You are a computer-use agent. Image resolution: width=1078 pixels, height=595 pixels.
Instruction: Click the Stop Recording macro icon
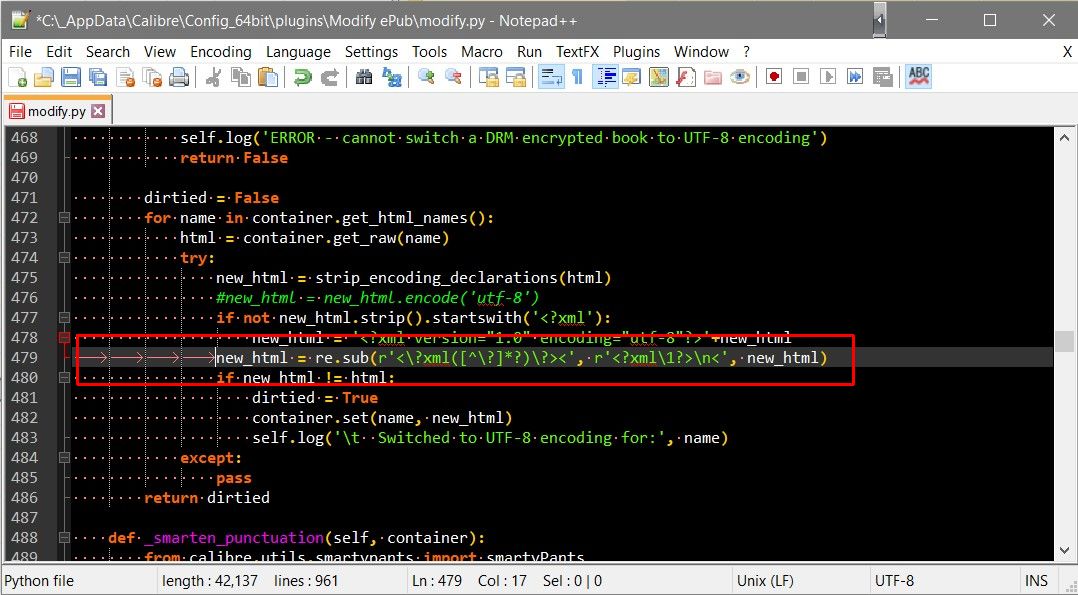click(801, 77)
